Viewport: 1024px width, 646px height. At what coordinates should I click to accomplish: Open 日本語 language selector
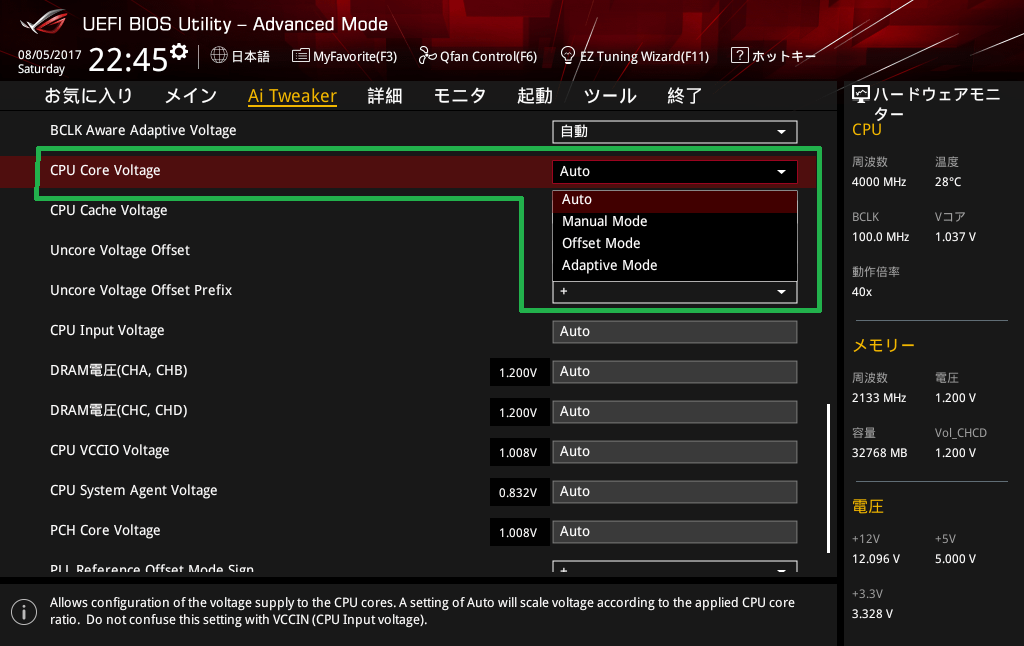[240, 56]
